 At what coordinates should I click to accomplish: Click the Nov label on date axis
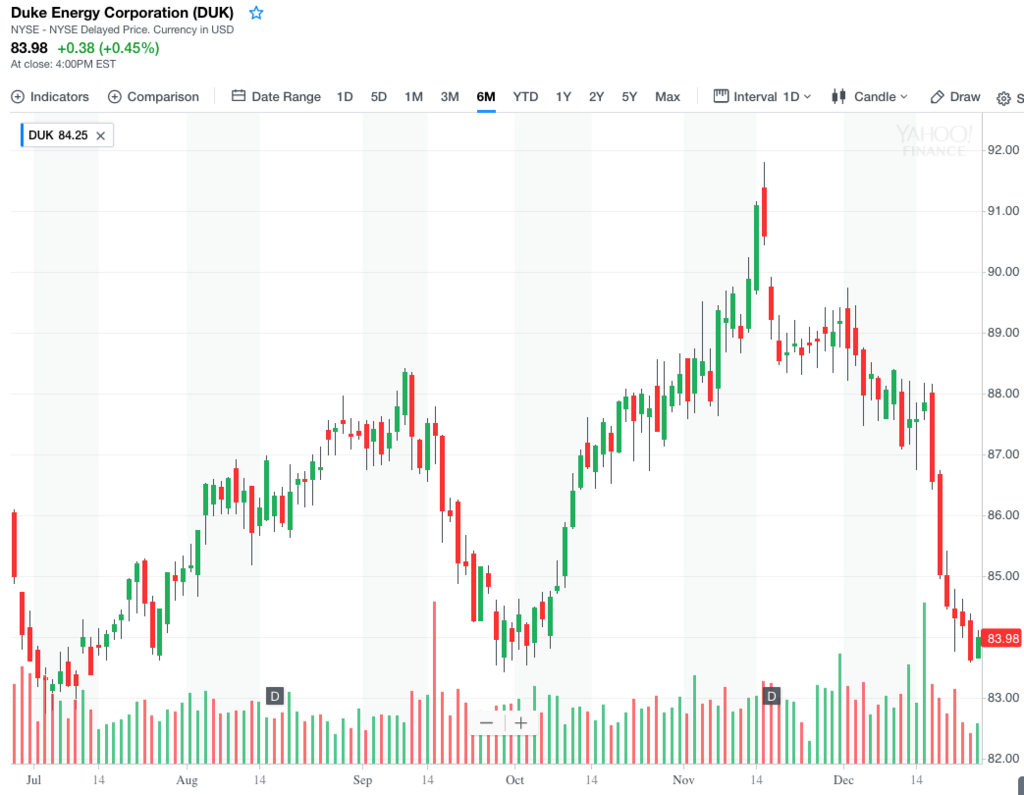pos(683,779)
